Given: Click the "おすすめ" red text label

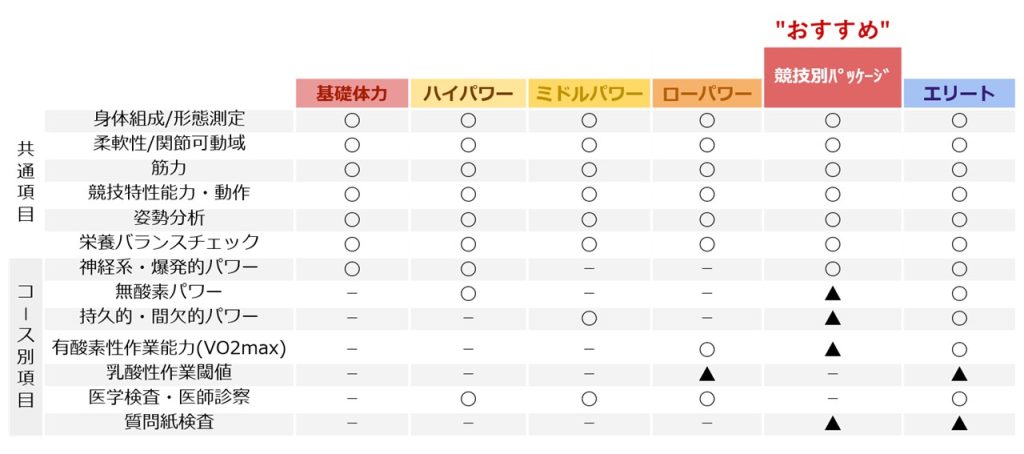Looking at the screenshot, I should 833,30.
